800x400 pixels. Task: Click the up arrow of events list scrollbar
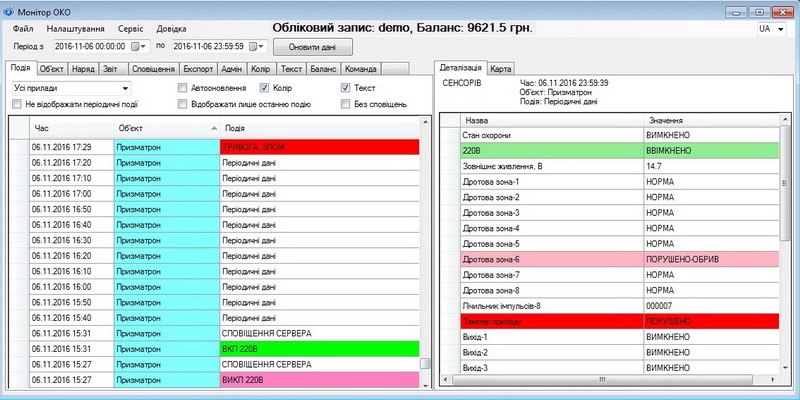point(424,121)
